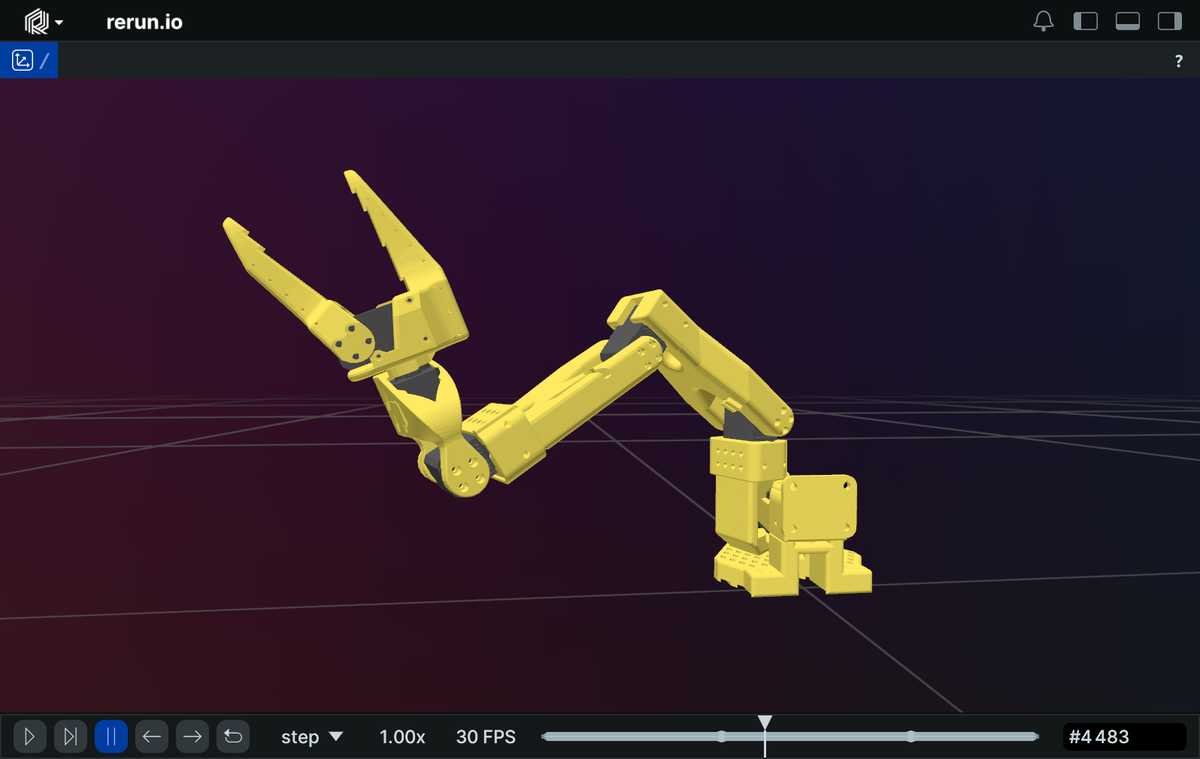The height and width of the screenshot is (759, 1200).
Task: Toggle the right selection panel
Action: 1169,21
